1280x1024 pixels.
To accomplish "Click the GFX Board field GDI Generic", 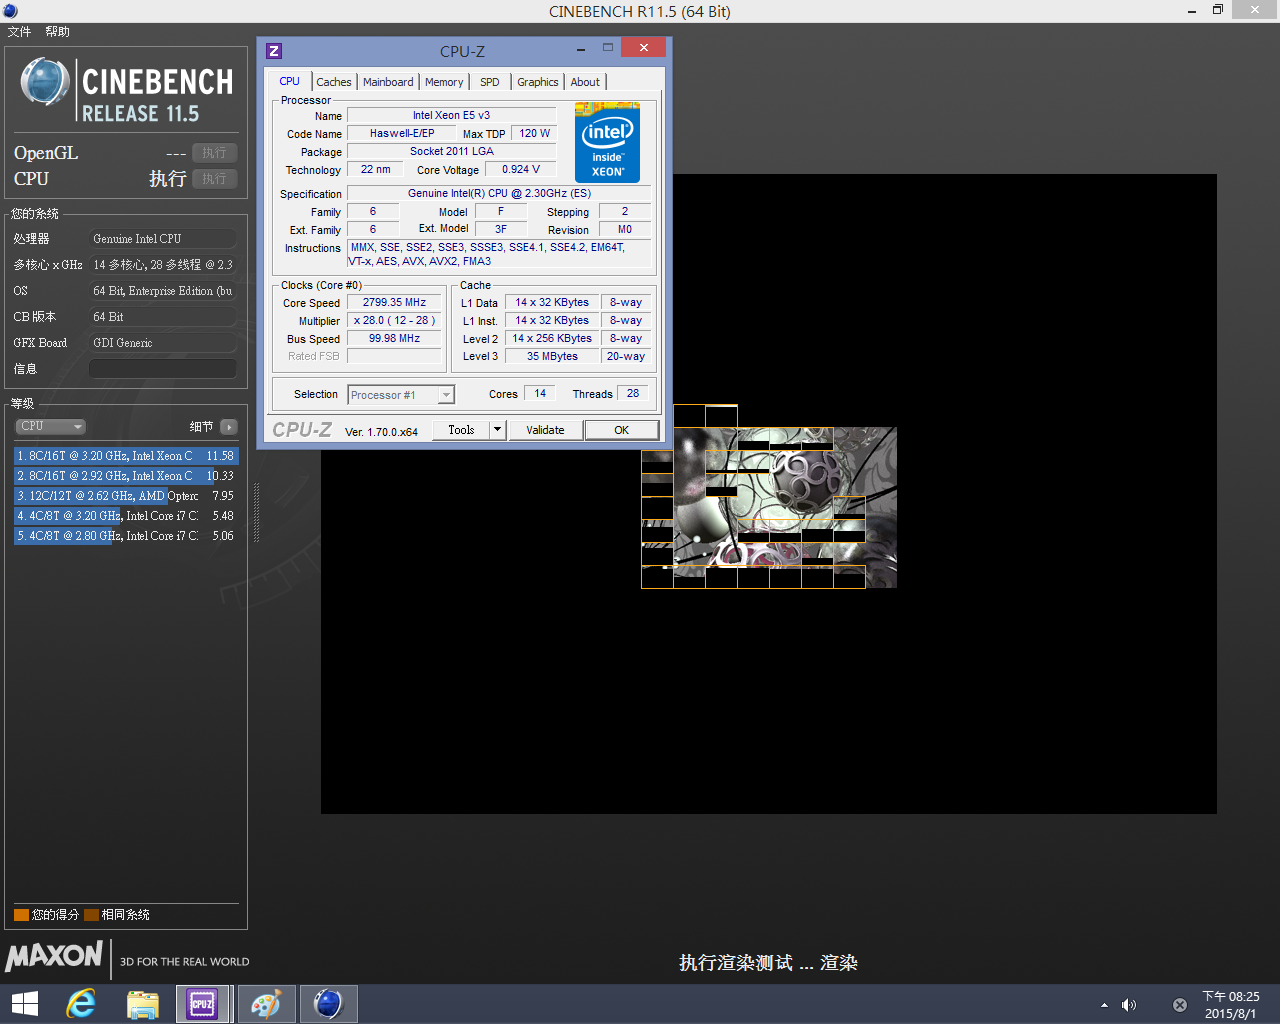I will (x=163, y=343).
